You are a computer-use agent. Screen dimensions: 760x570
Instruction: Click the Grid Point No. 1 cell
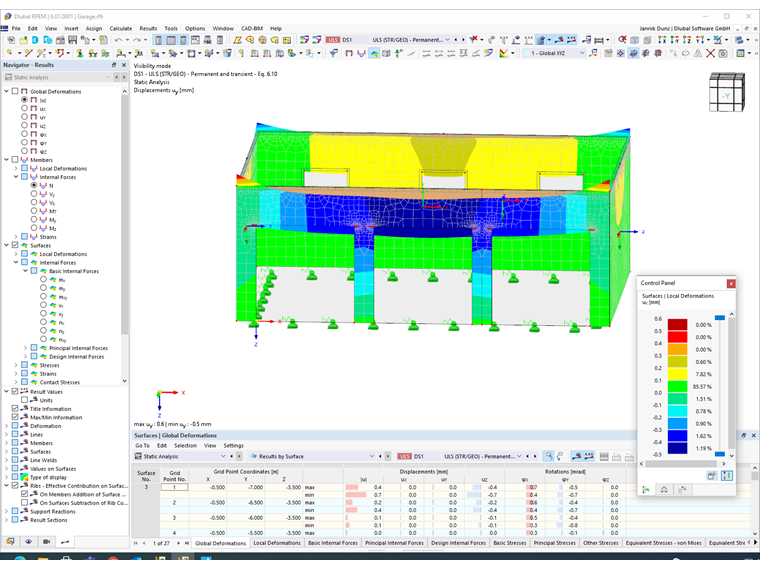point(174,487)
